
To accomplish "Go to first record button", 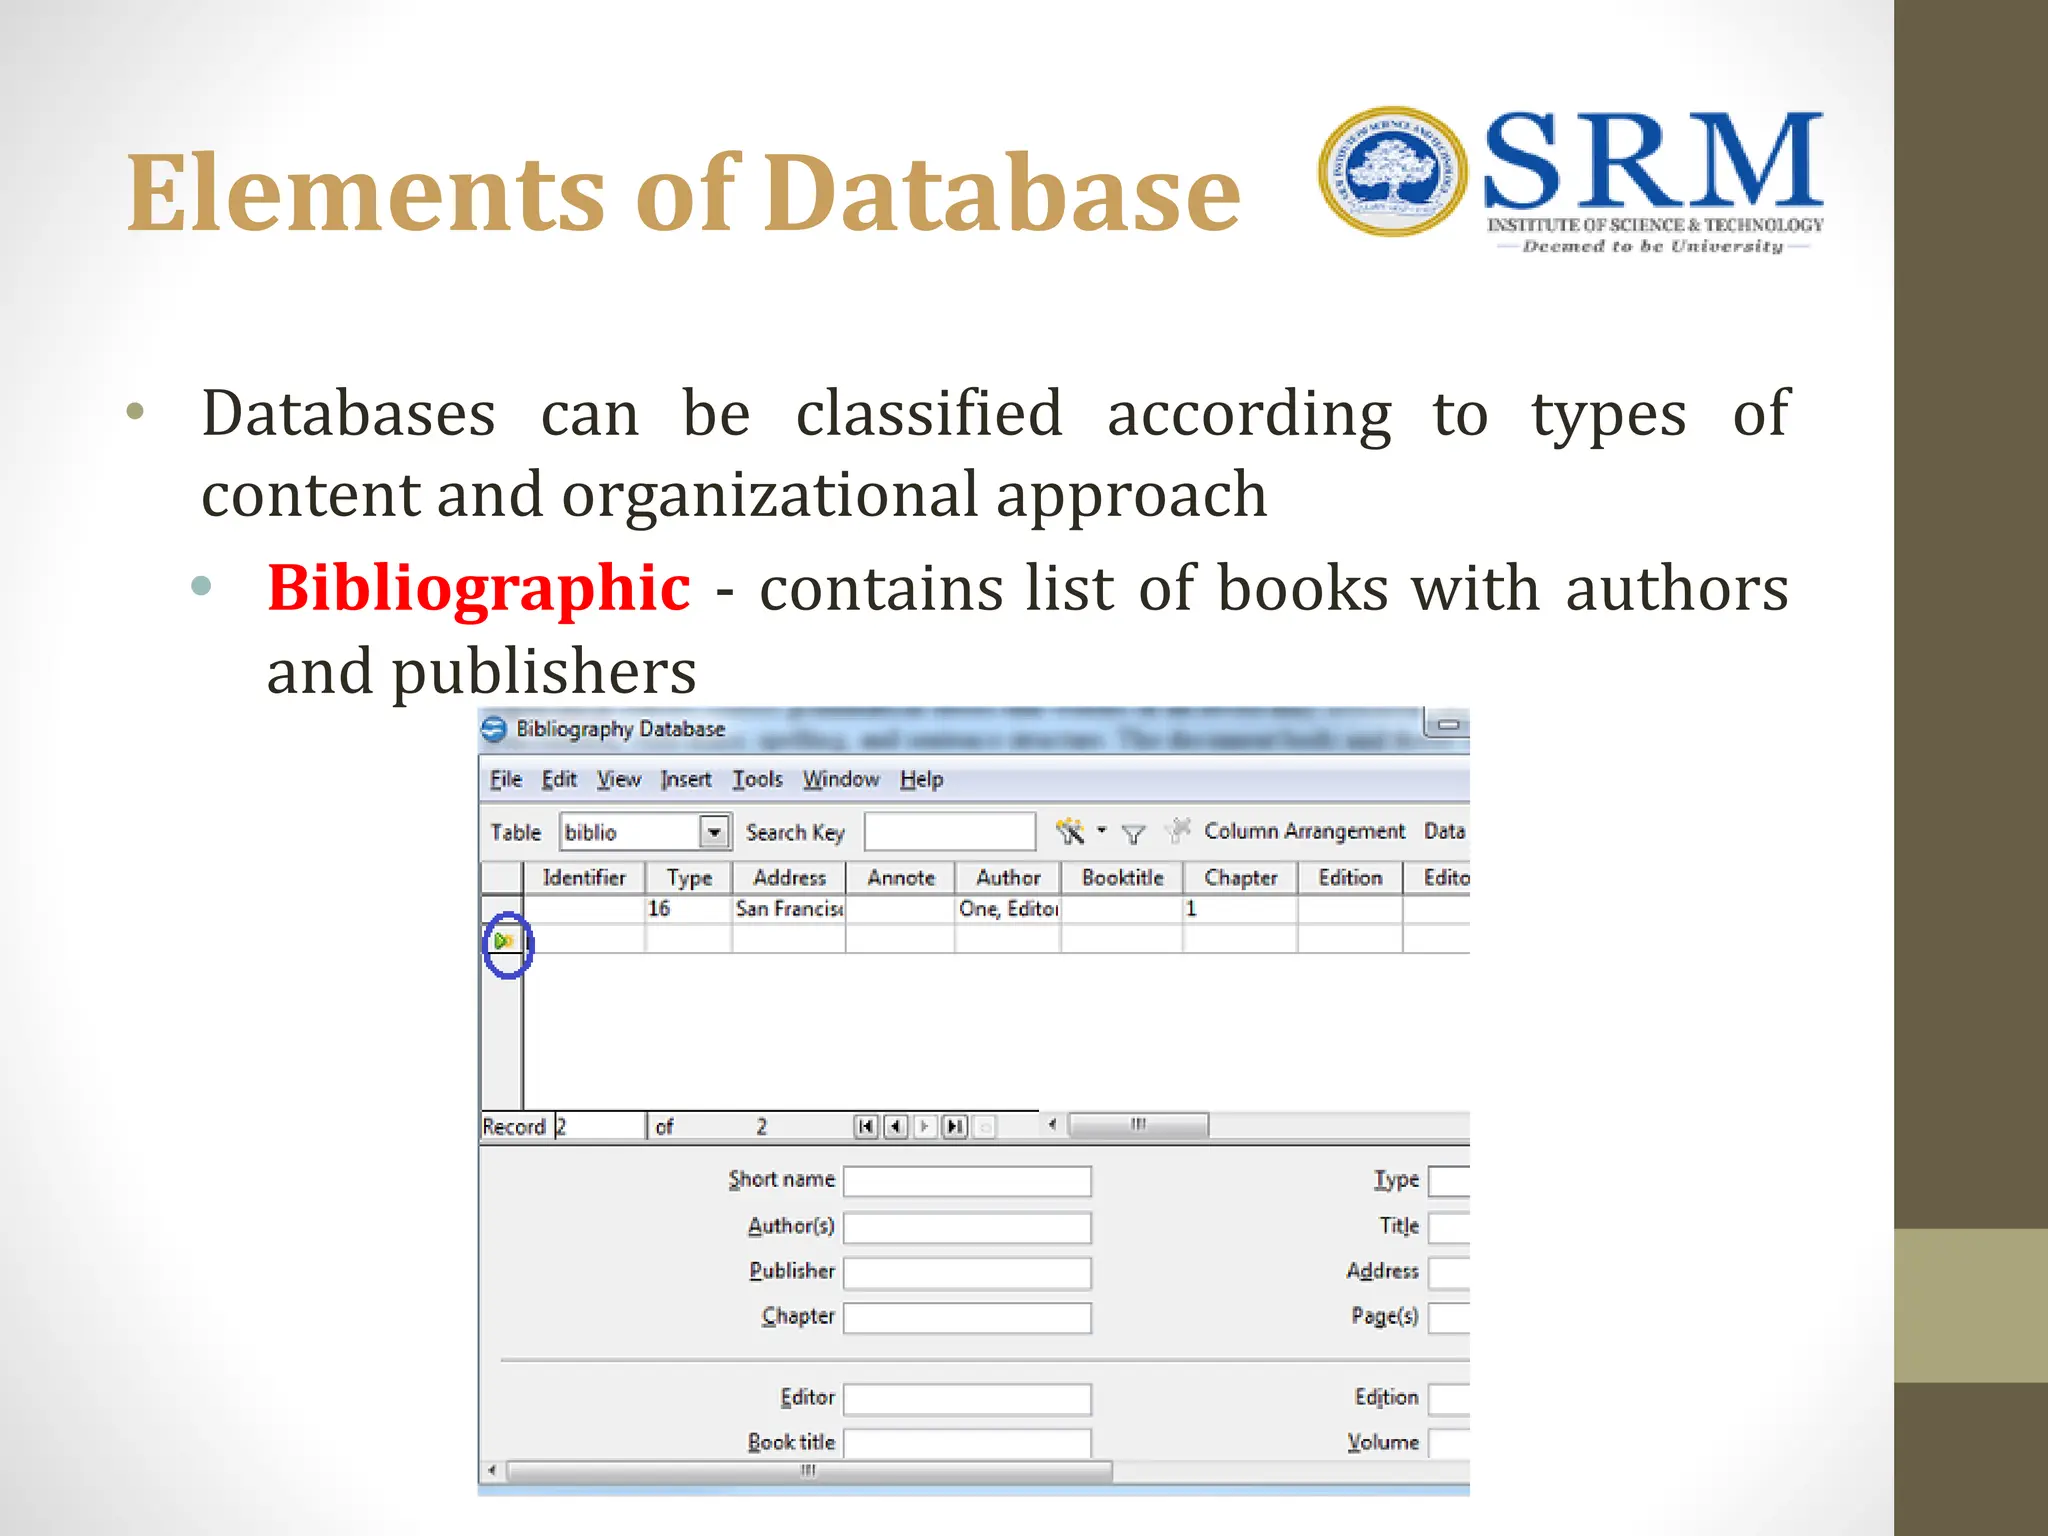I will click(x=865, y=1127).
